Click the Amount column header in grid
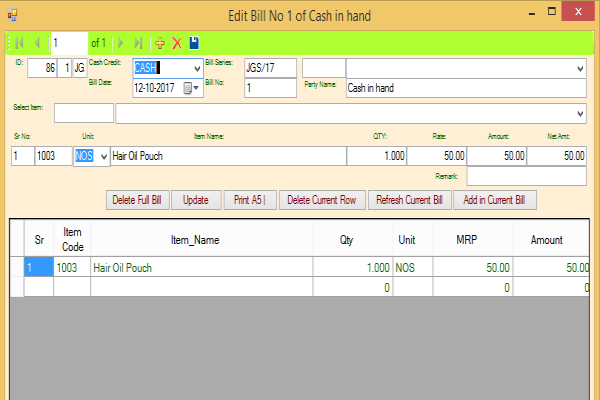600x400 pixels. [x=551, y=240]
